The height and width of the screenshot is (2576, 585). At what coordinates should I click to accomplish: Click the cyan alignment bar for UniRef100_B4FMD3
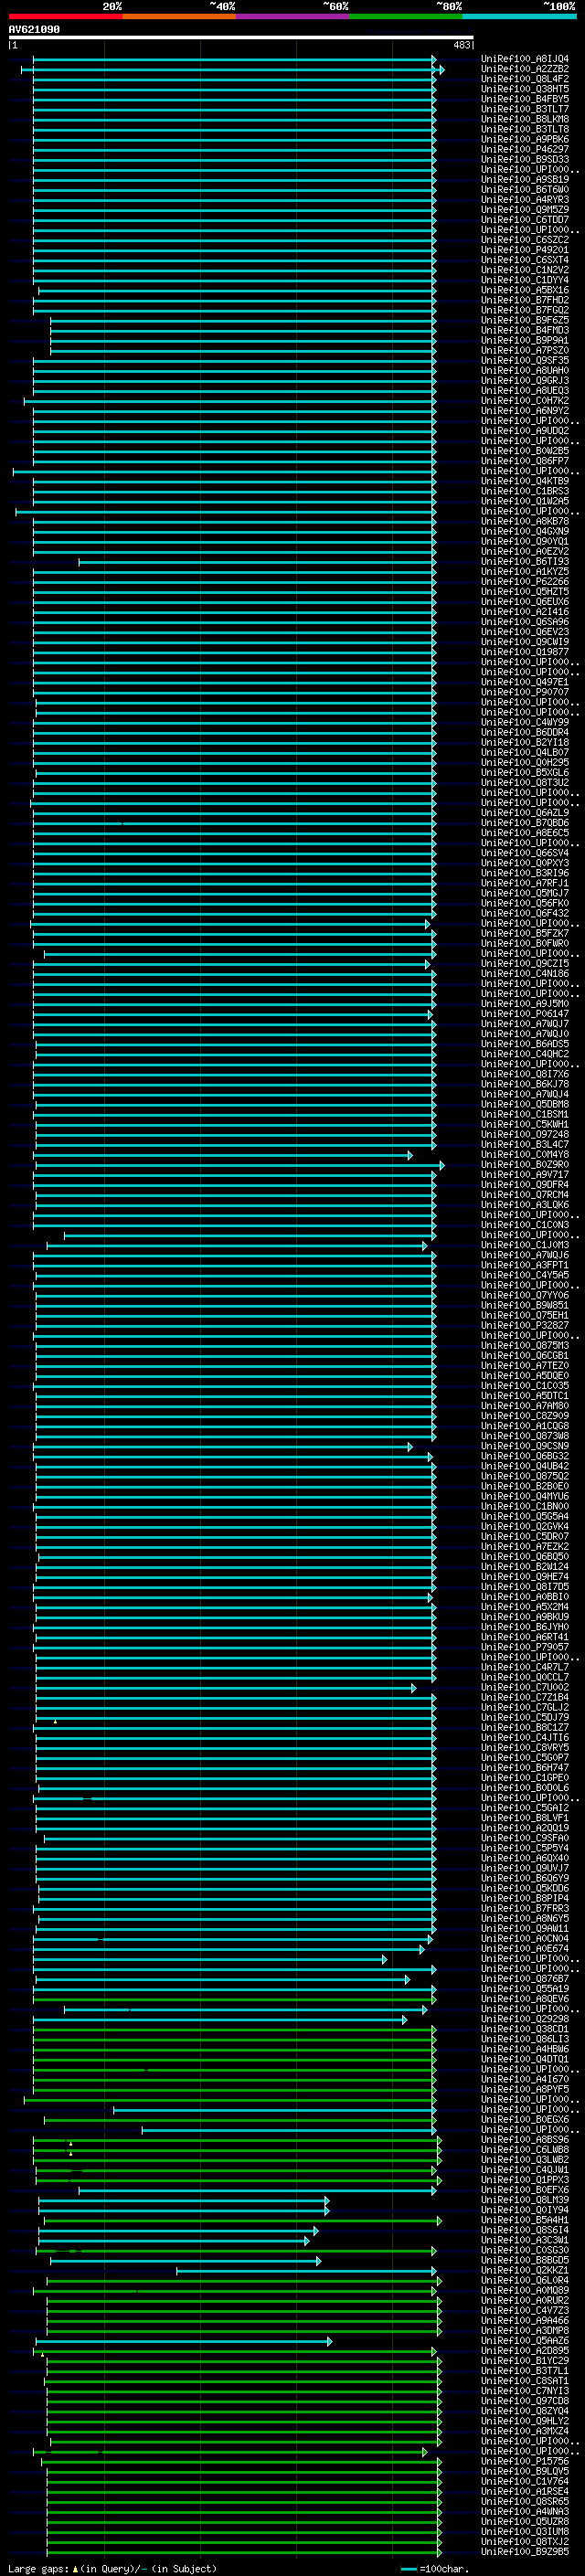click(x=243, y=331)
